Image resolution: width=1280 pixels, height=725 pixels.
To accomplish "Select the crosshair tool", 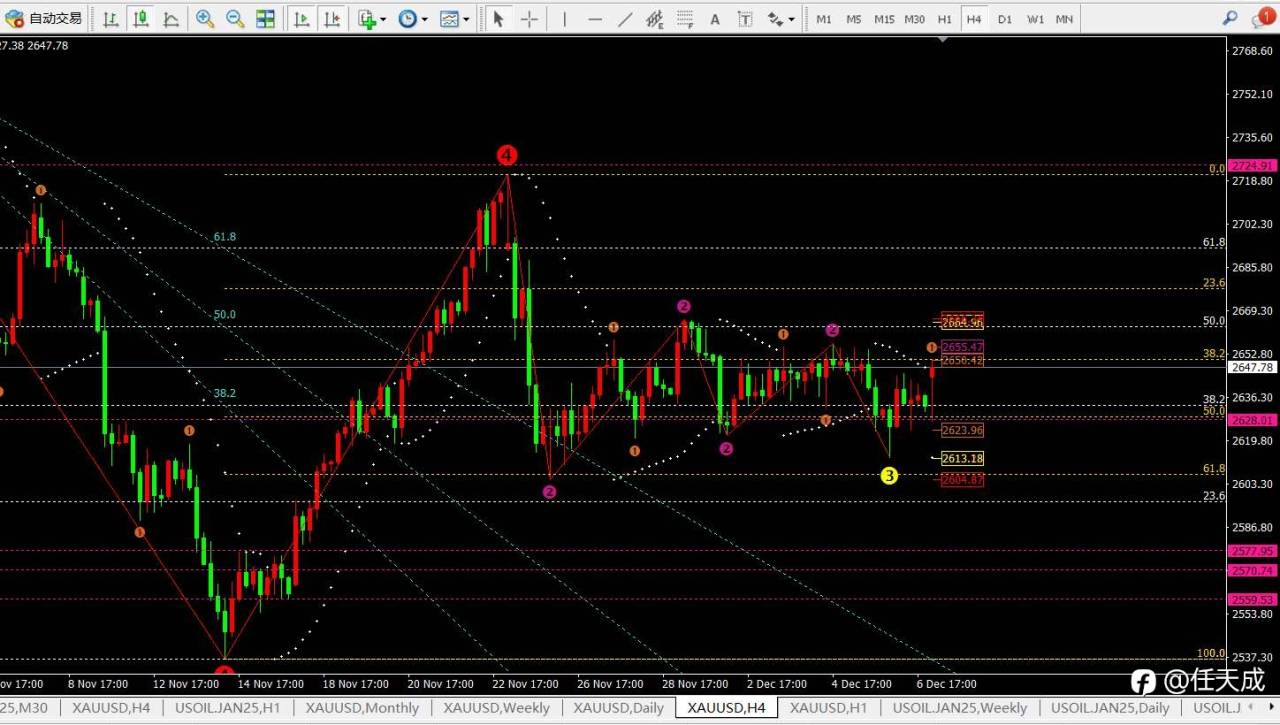I will pyautogui.click(x=529, y=18).
